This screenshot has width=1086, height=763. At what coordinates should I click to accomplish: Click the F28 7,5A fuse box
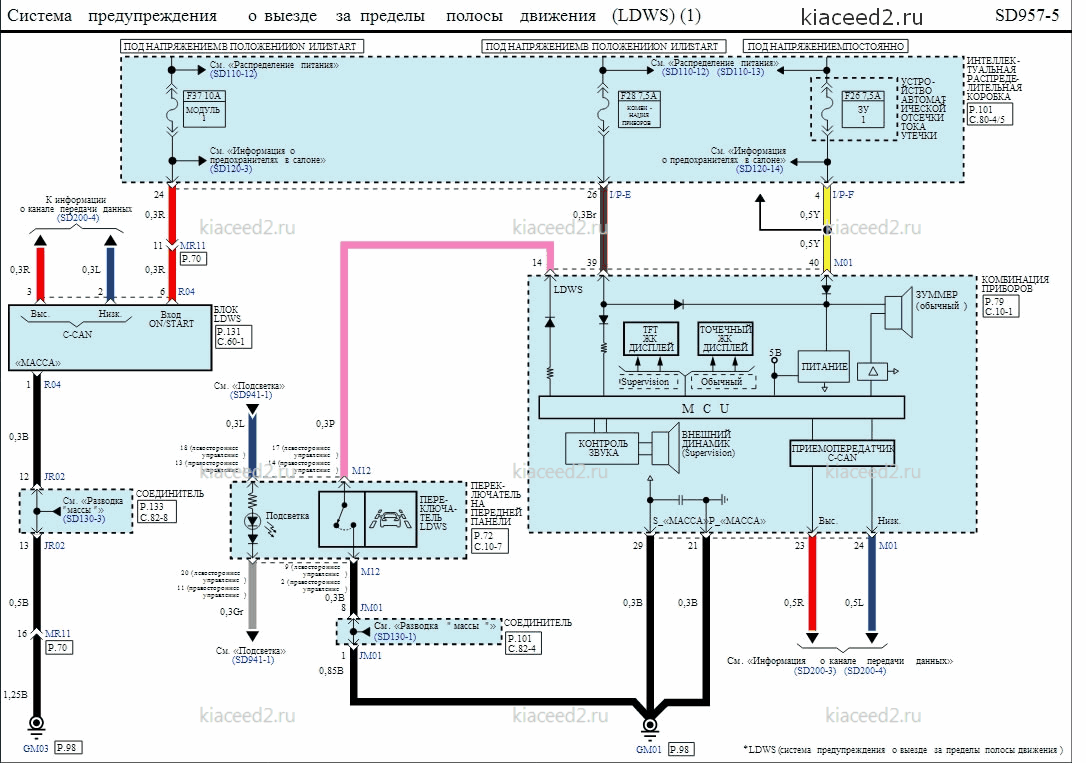639,109
